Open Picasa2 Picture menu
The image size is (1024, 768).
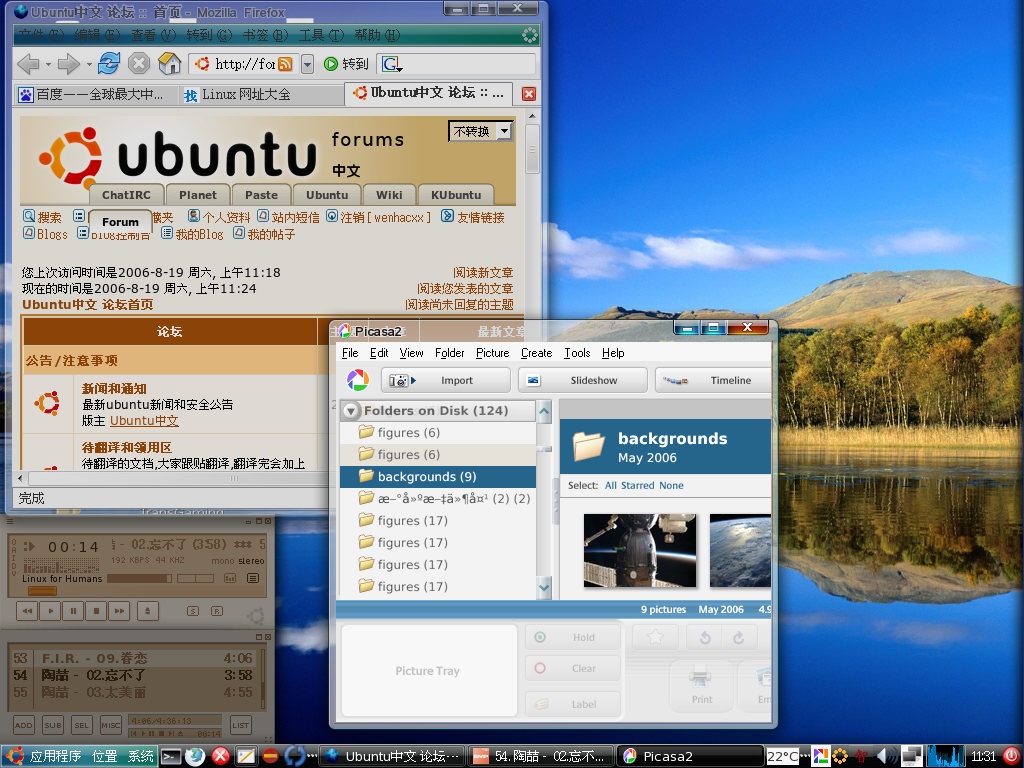tap(492, 353)
